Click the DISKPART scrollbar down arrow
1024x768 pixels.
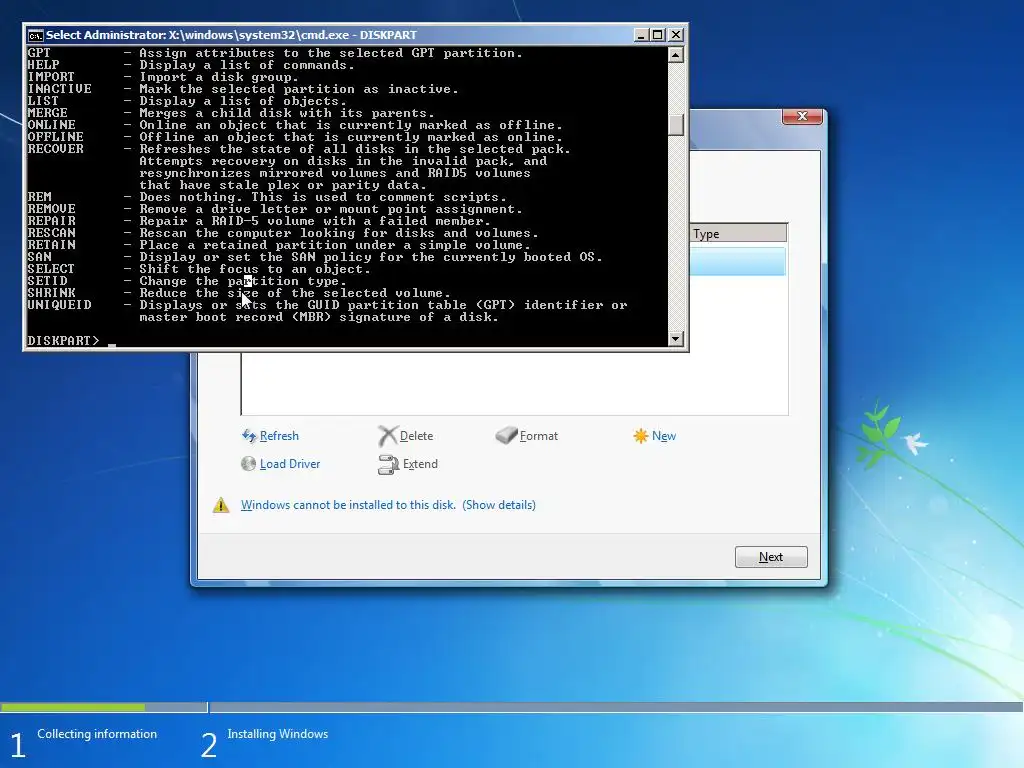click(676, 338)
